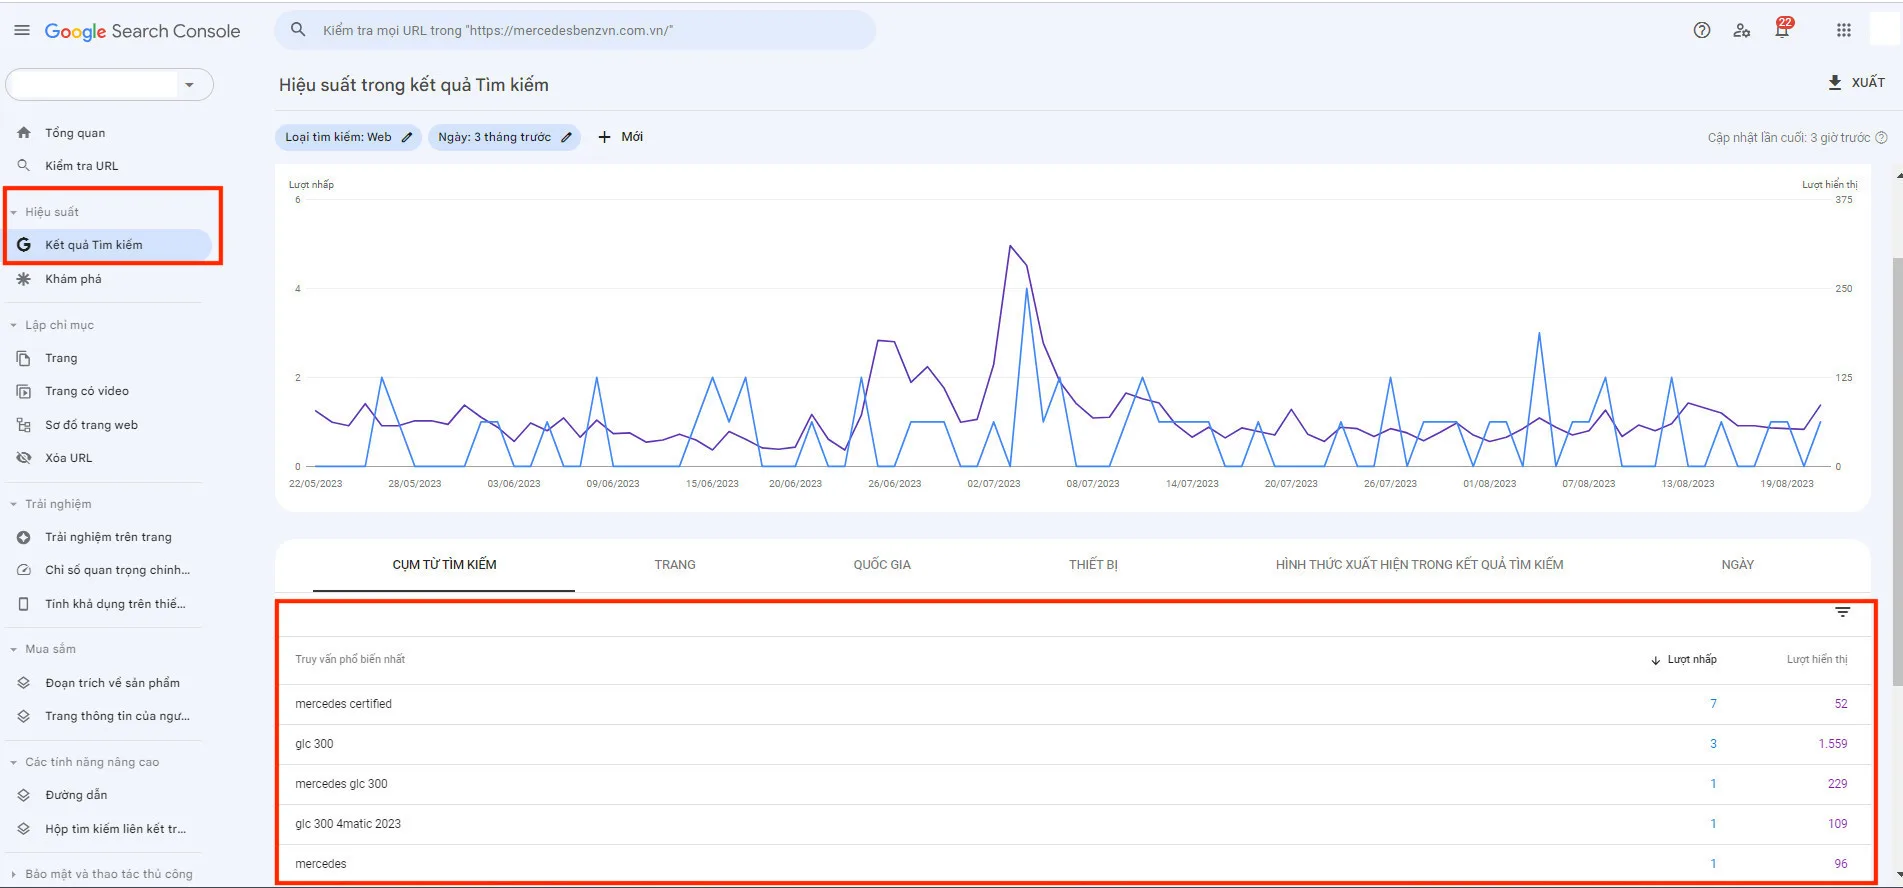This screenshot has width=1903, height=888.
Task: Open Trải nghiệm trên trang
Action: [x=108, y=537]
